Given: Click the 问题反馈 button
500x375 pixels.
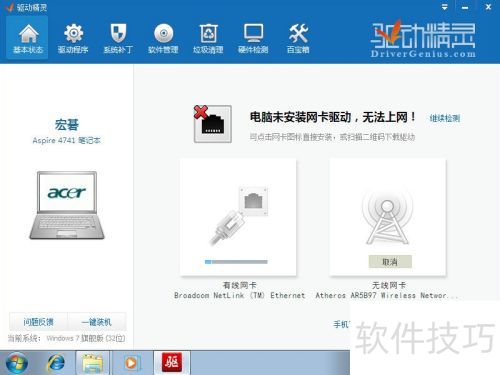Looking at the screenshot, I should (x=38, y=322).
